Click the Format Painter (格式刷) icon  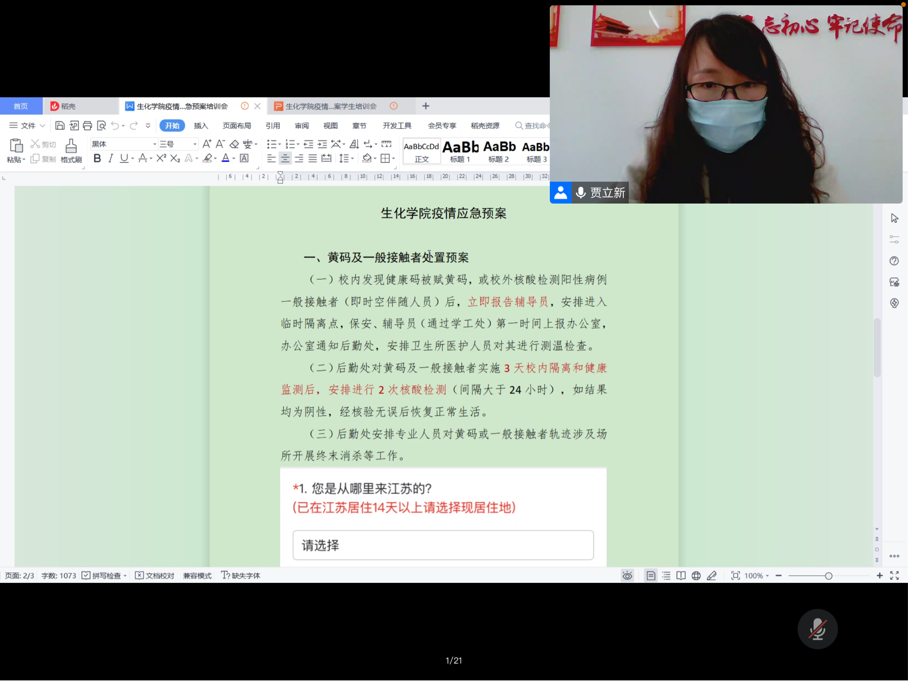click(71, 148)
